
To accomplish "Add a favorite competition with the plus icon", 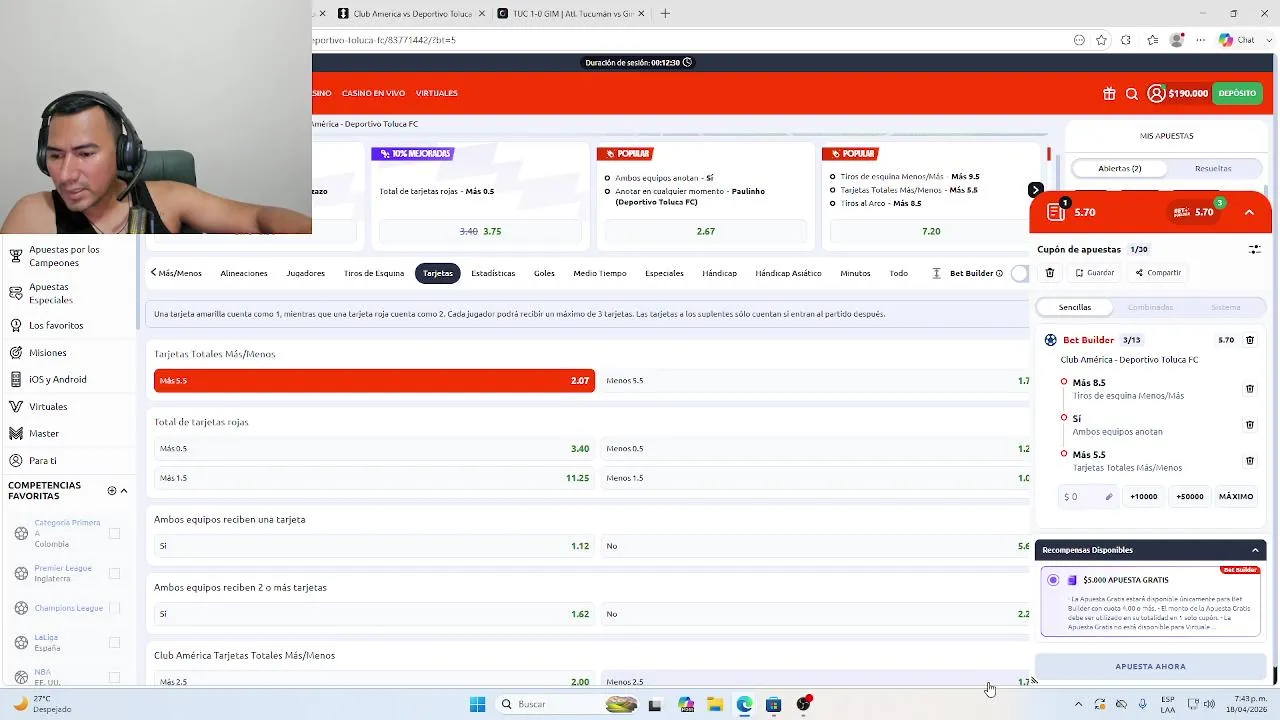I will pyautogui.click(x=112, y=491).
